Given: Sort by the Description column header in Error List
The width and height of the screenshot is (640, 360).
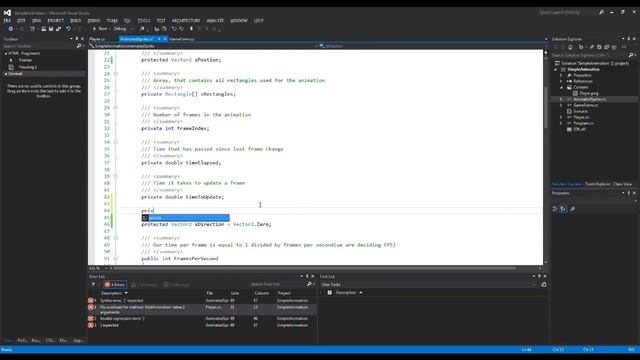Looking at the screenshot, I should tap(111, 293).
